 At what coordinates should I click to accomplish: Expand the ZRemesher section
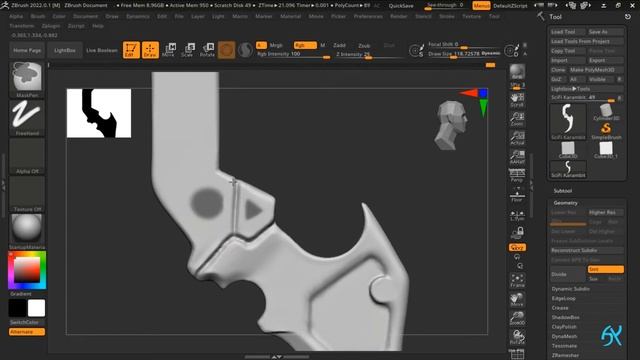[565, 355]
